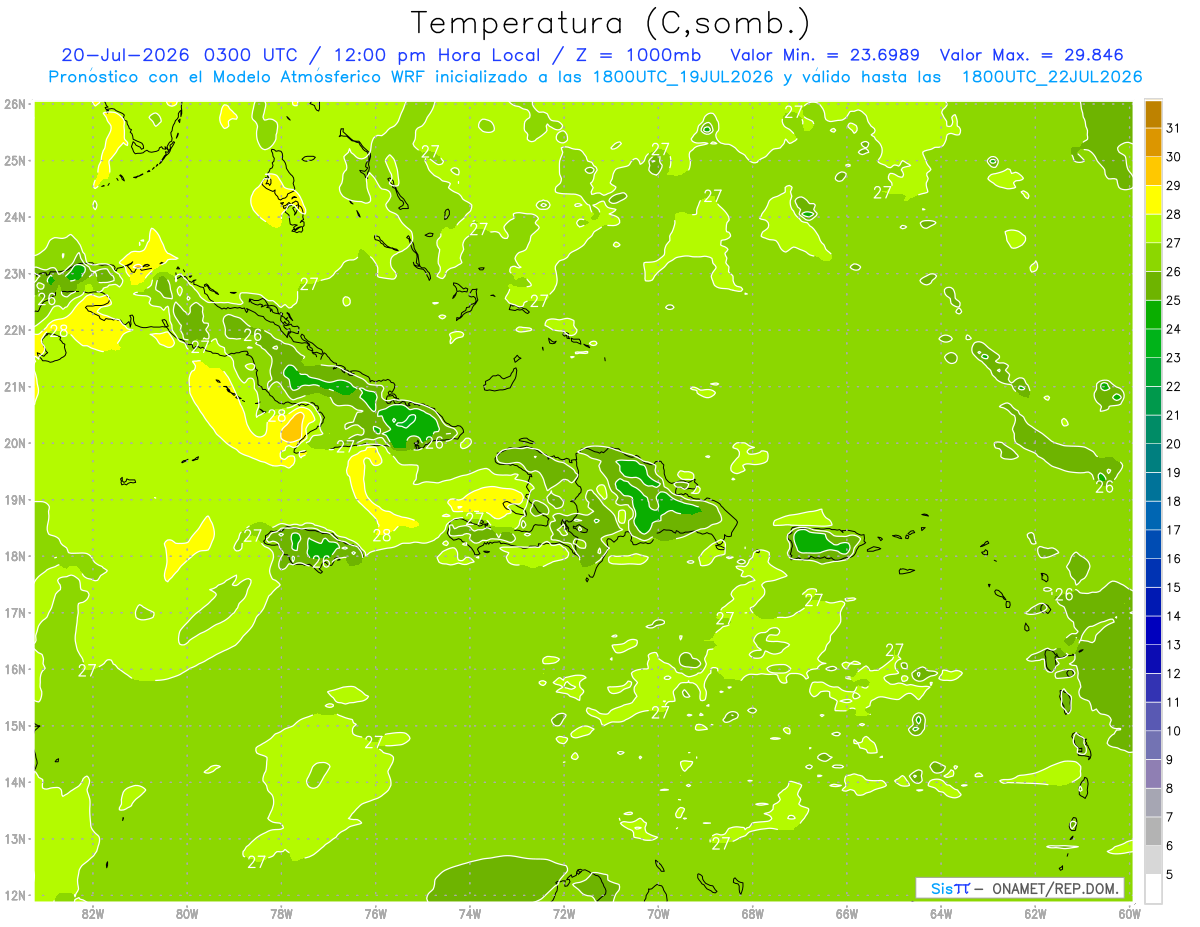Click the 70W longitude axis label
1200x927 pixels.
(x=658, y=913)
